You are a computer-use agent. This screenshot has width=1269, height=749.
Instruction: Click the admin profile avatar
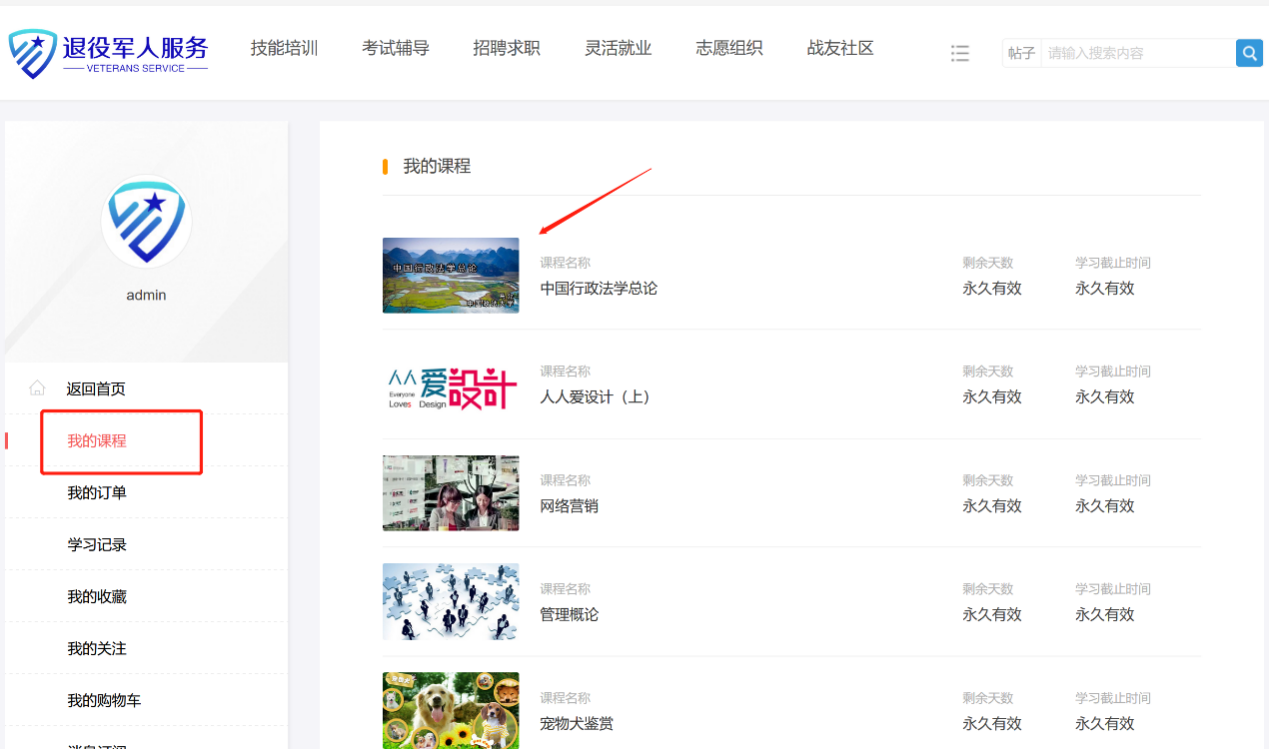click(x=147, y=221)
